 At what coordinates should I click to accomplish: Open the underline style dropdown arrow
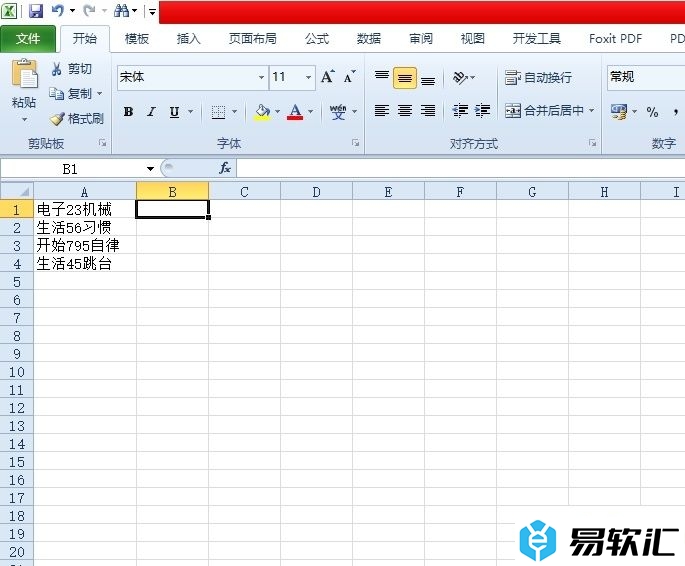(x=190, y=112)
